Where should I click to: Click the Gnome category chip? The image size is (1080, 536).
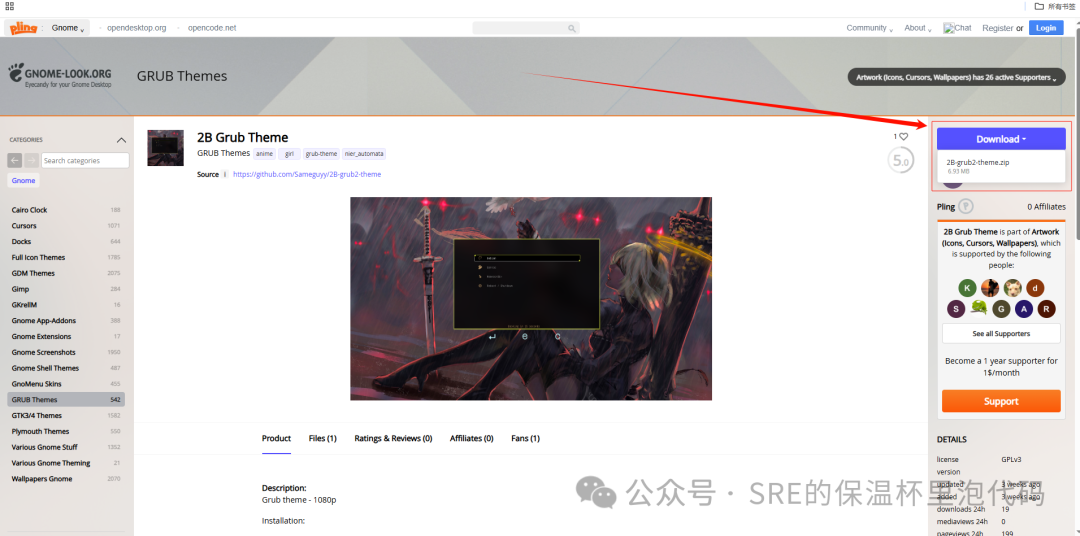click(x=23, y=181)
